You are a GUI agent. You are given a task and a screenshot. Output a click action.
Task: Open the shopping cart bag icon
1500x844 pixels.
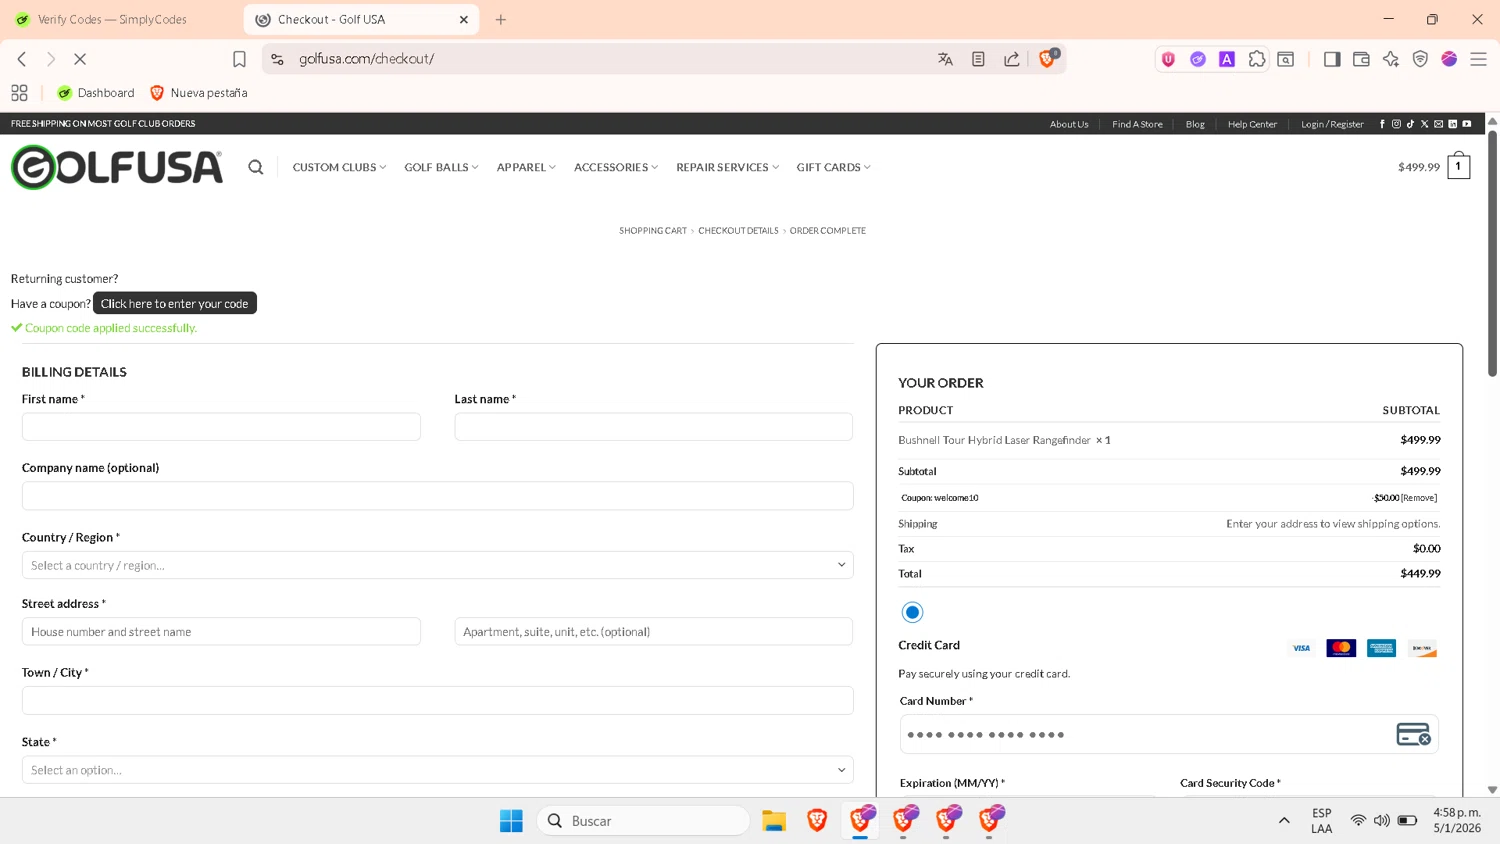[x=1459, y=166]
